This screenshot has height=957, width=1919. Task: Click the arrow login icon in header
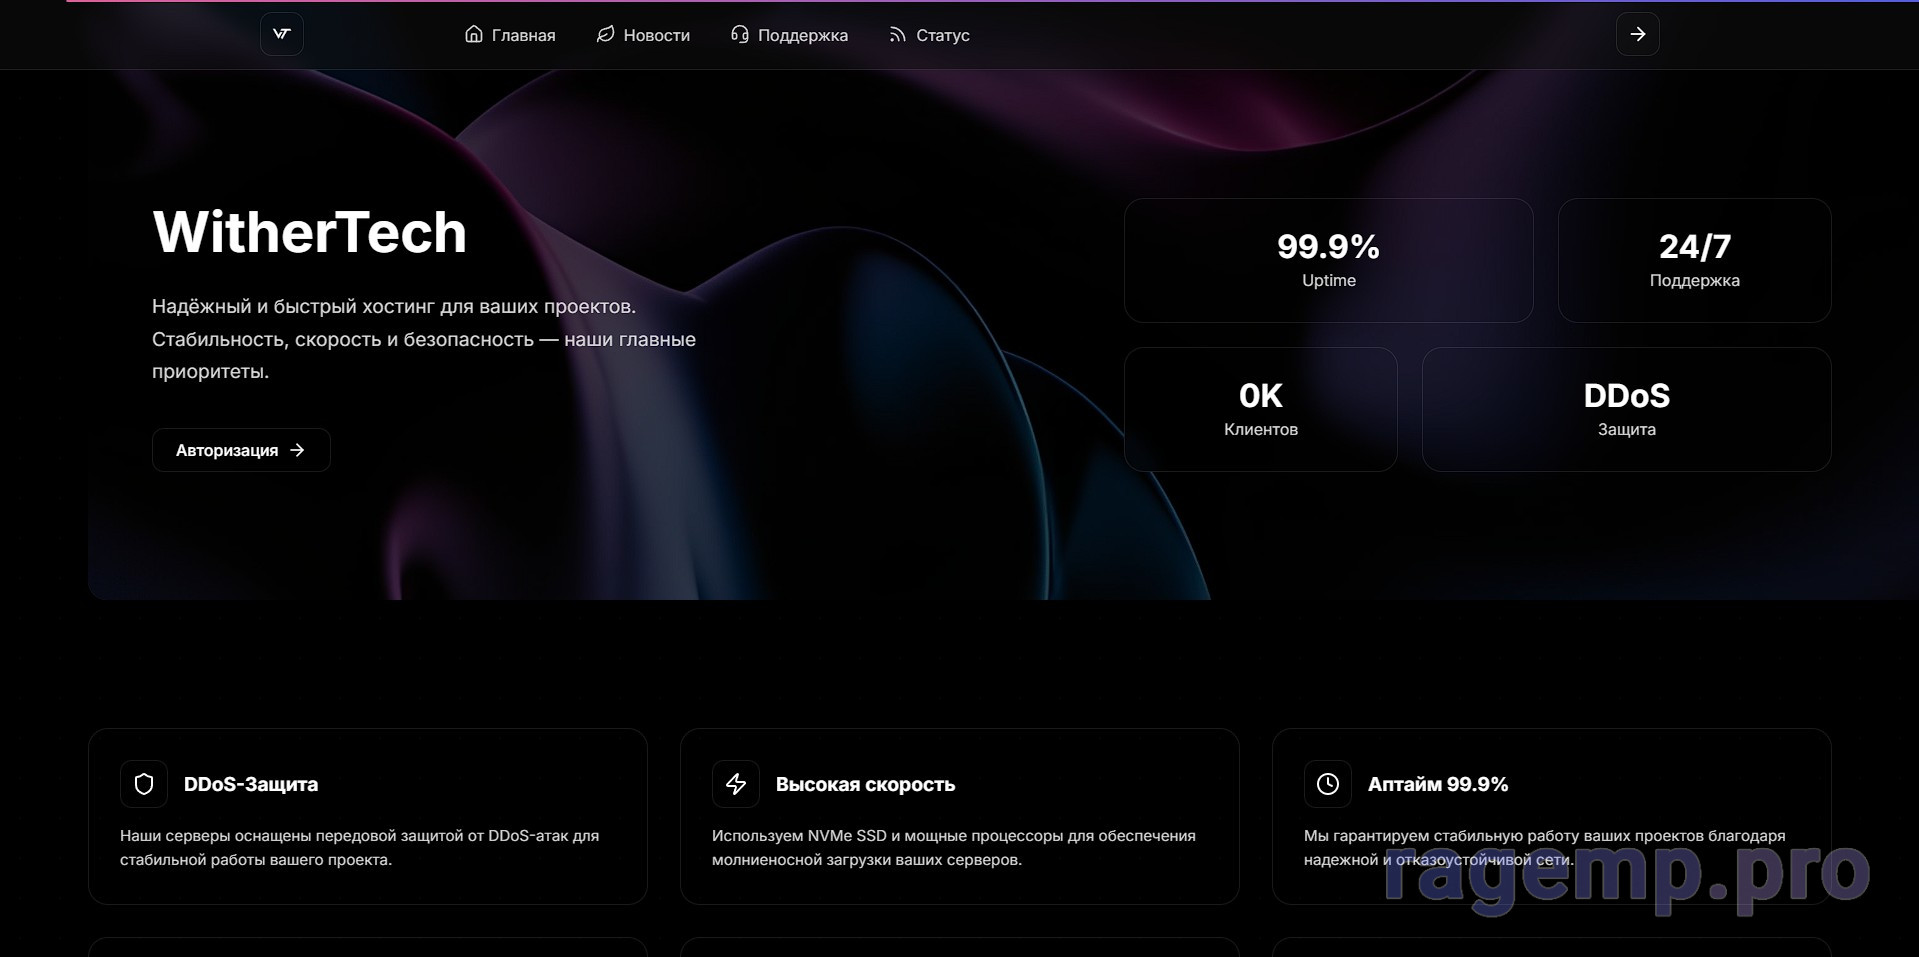[x=1637, y=34]
